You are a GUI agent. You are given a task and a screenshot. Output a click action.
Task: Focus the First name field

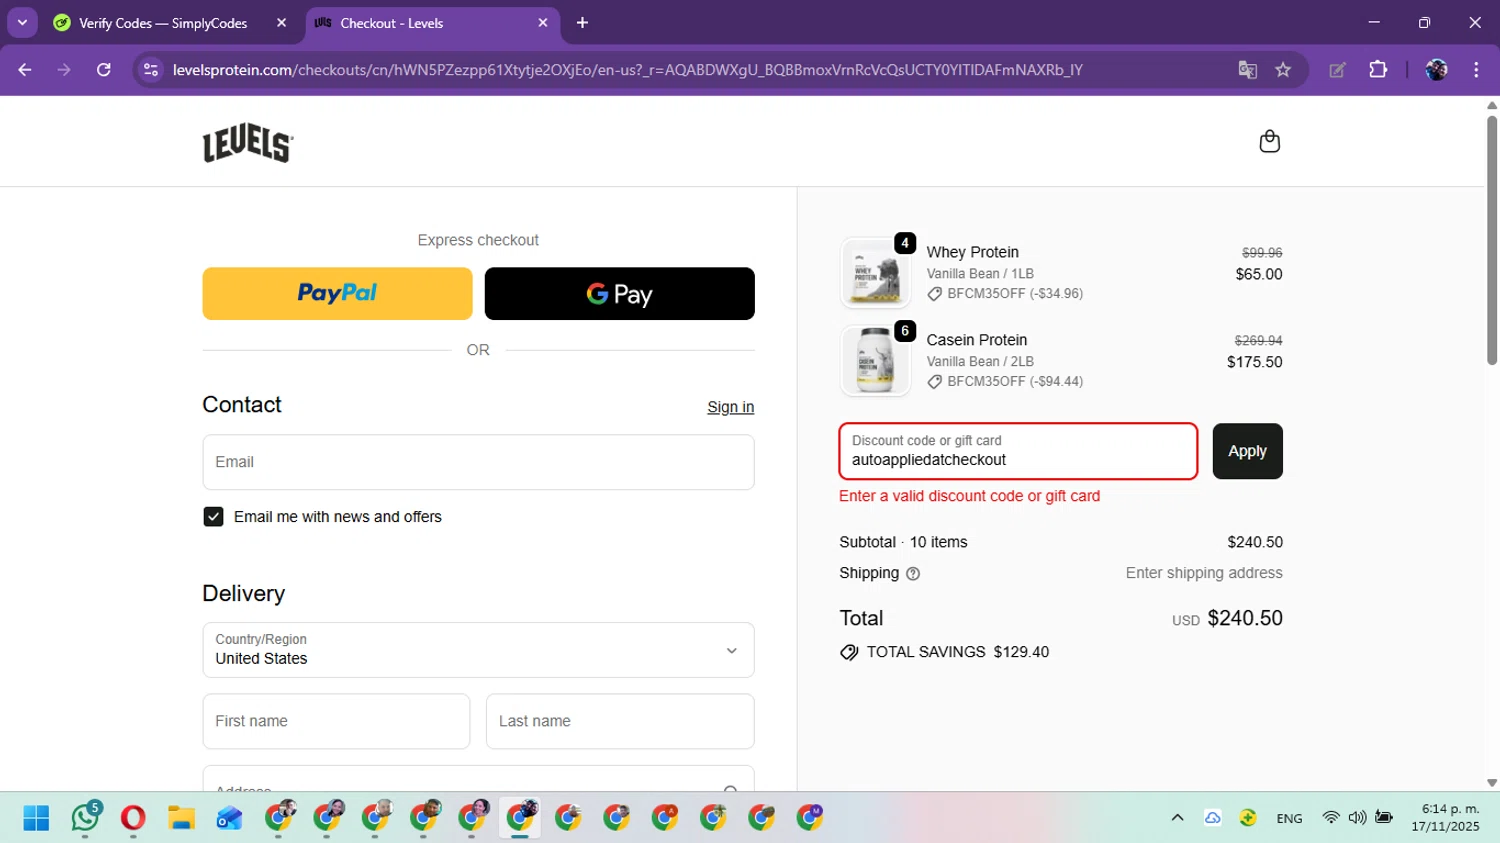click(x=336, y=721)
